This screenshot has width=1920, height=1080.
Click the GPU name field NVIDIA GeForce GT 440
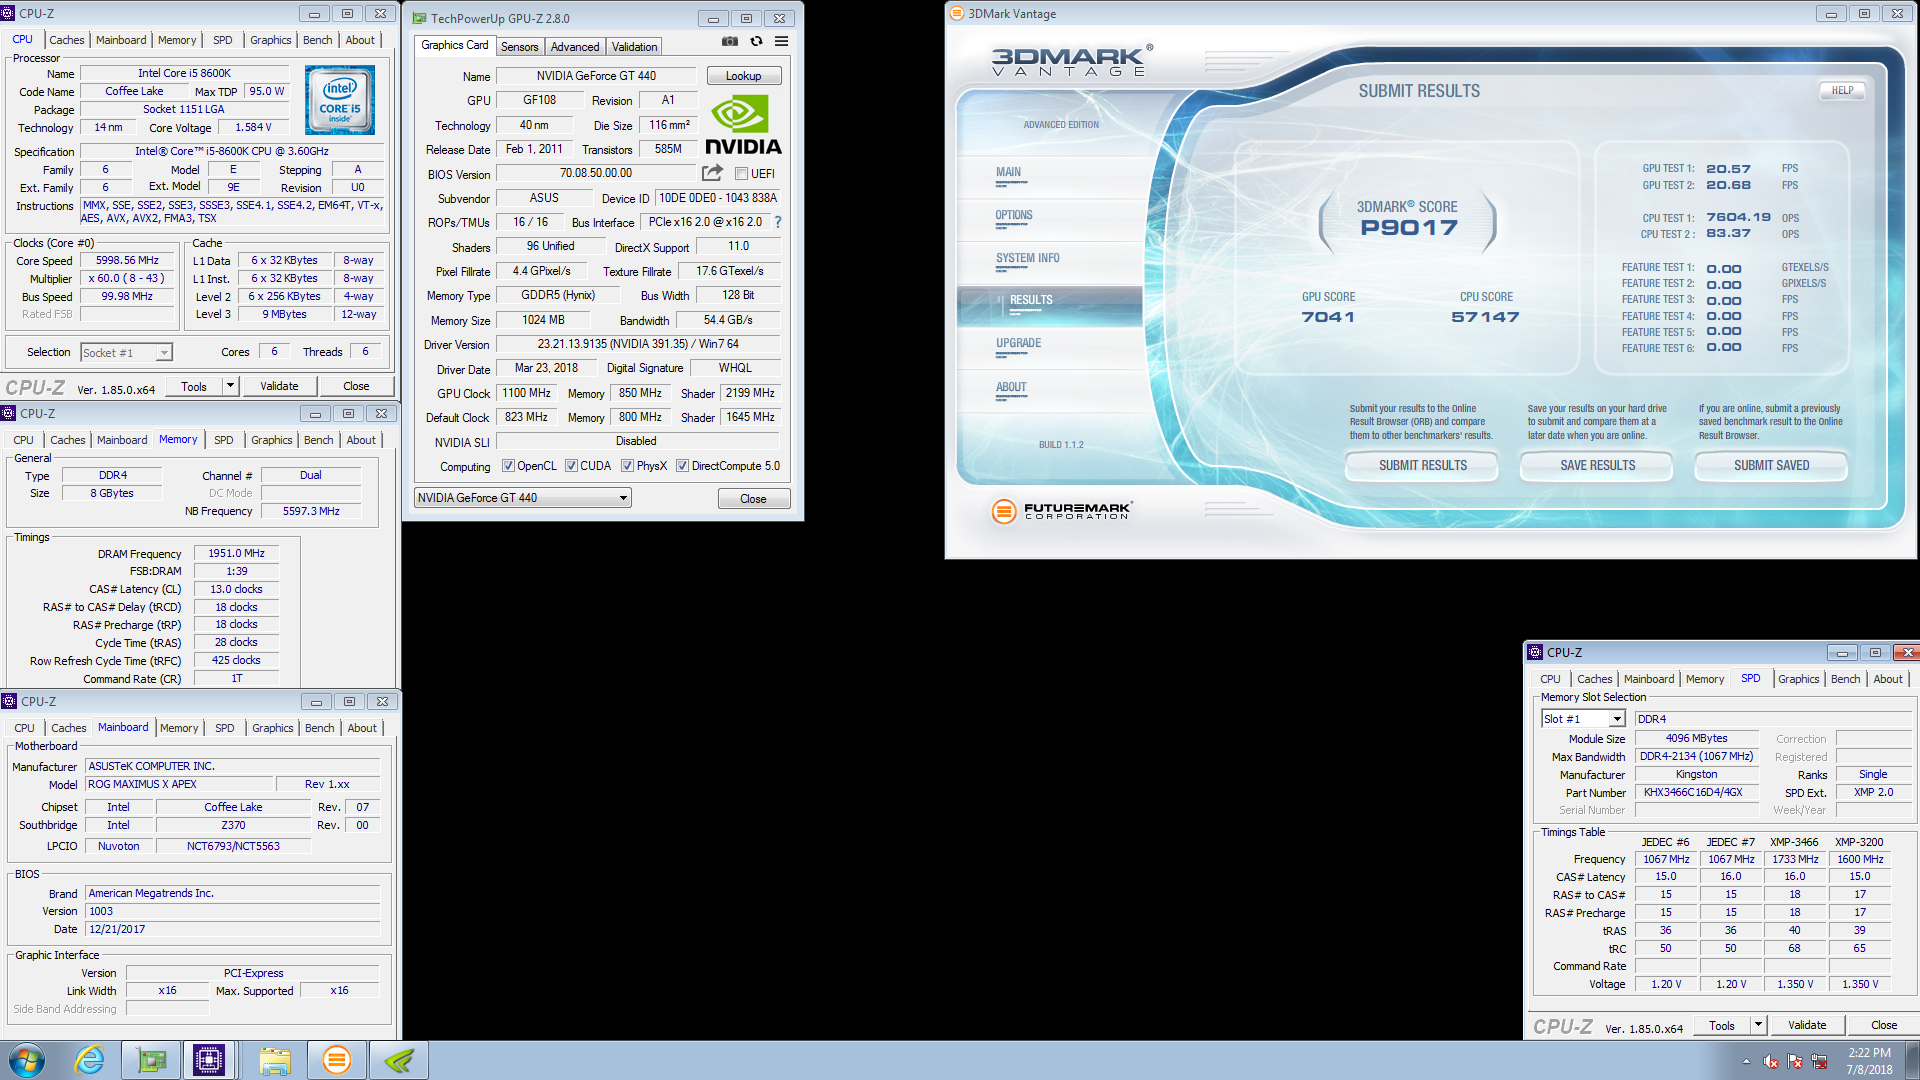pyautogui.click(x=596, y=76)
